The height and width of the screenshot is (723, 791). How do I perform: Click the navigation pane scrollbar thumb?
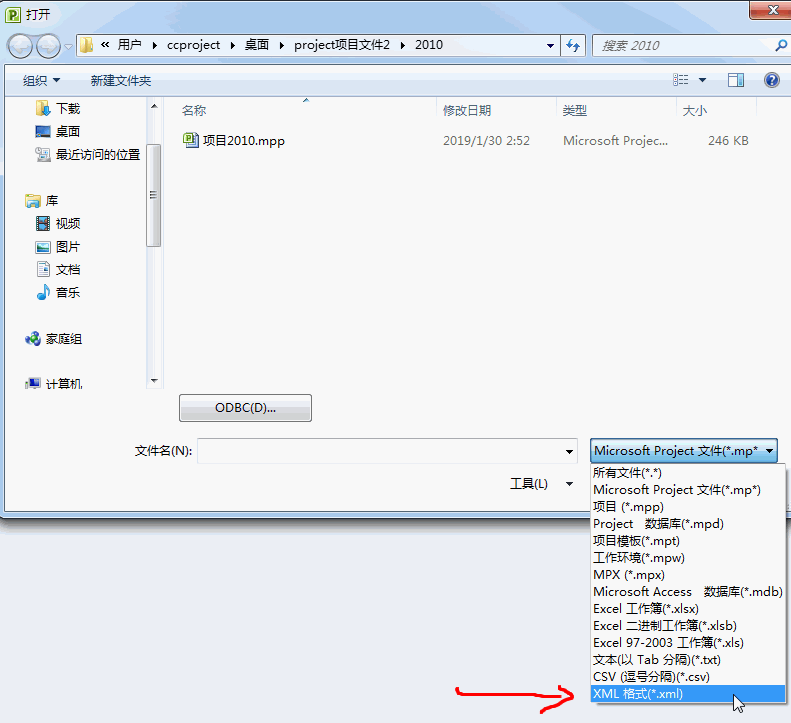tap(154, 195)
